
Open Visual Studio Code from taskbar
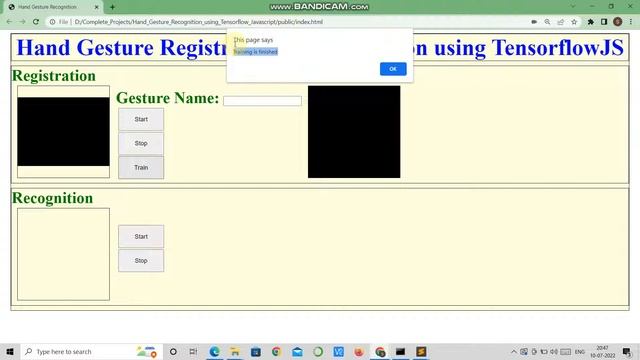click(338, 351)
